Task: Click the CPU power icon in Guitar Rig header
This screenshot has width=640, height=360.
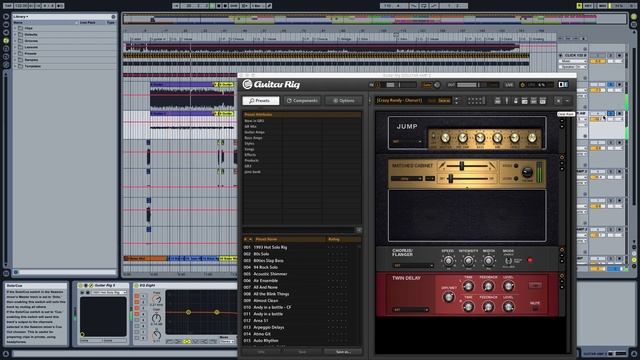Action: point(522,85)
